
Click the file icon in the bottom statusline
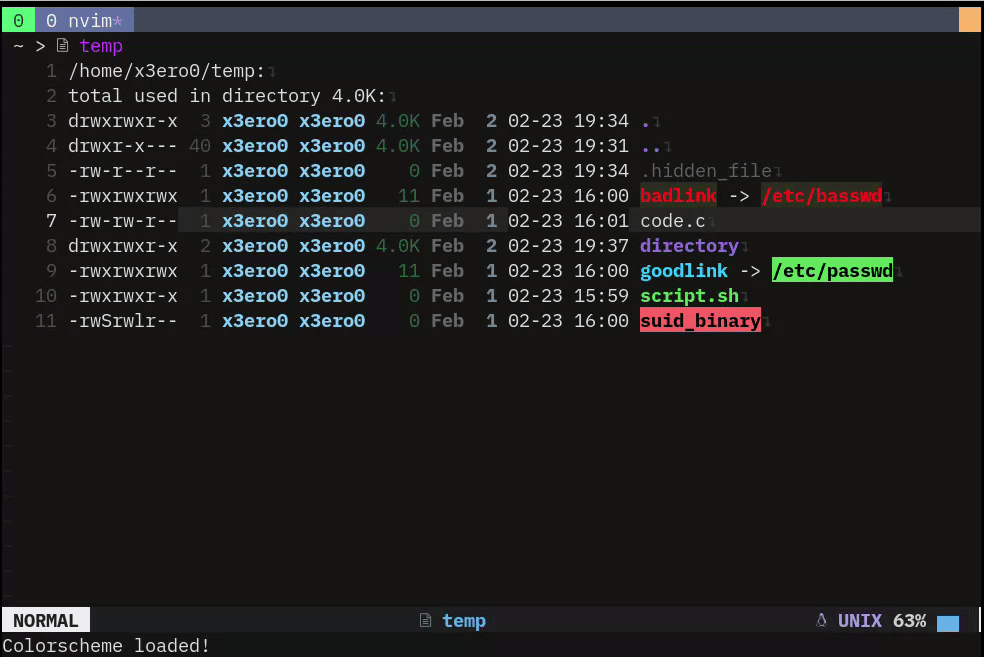tap(425, 620)
